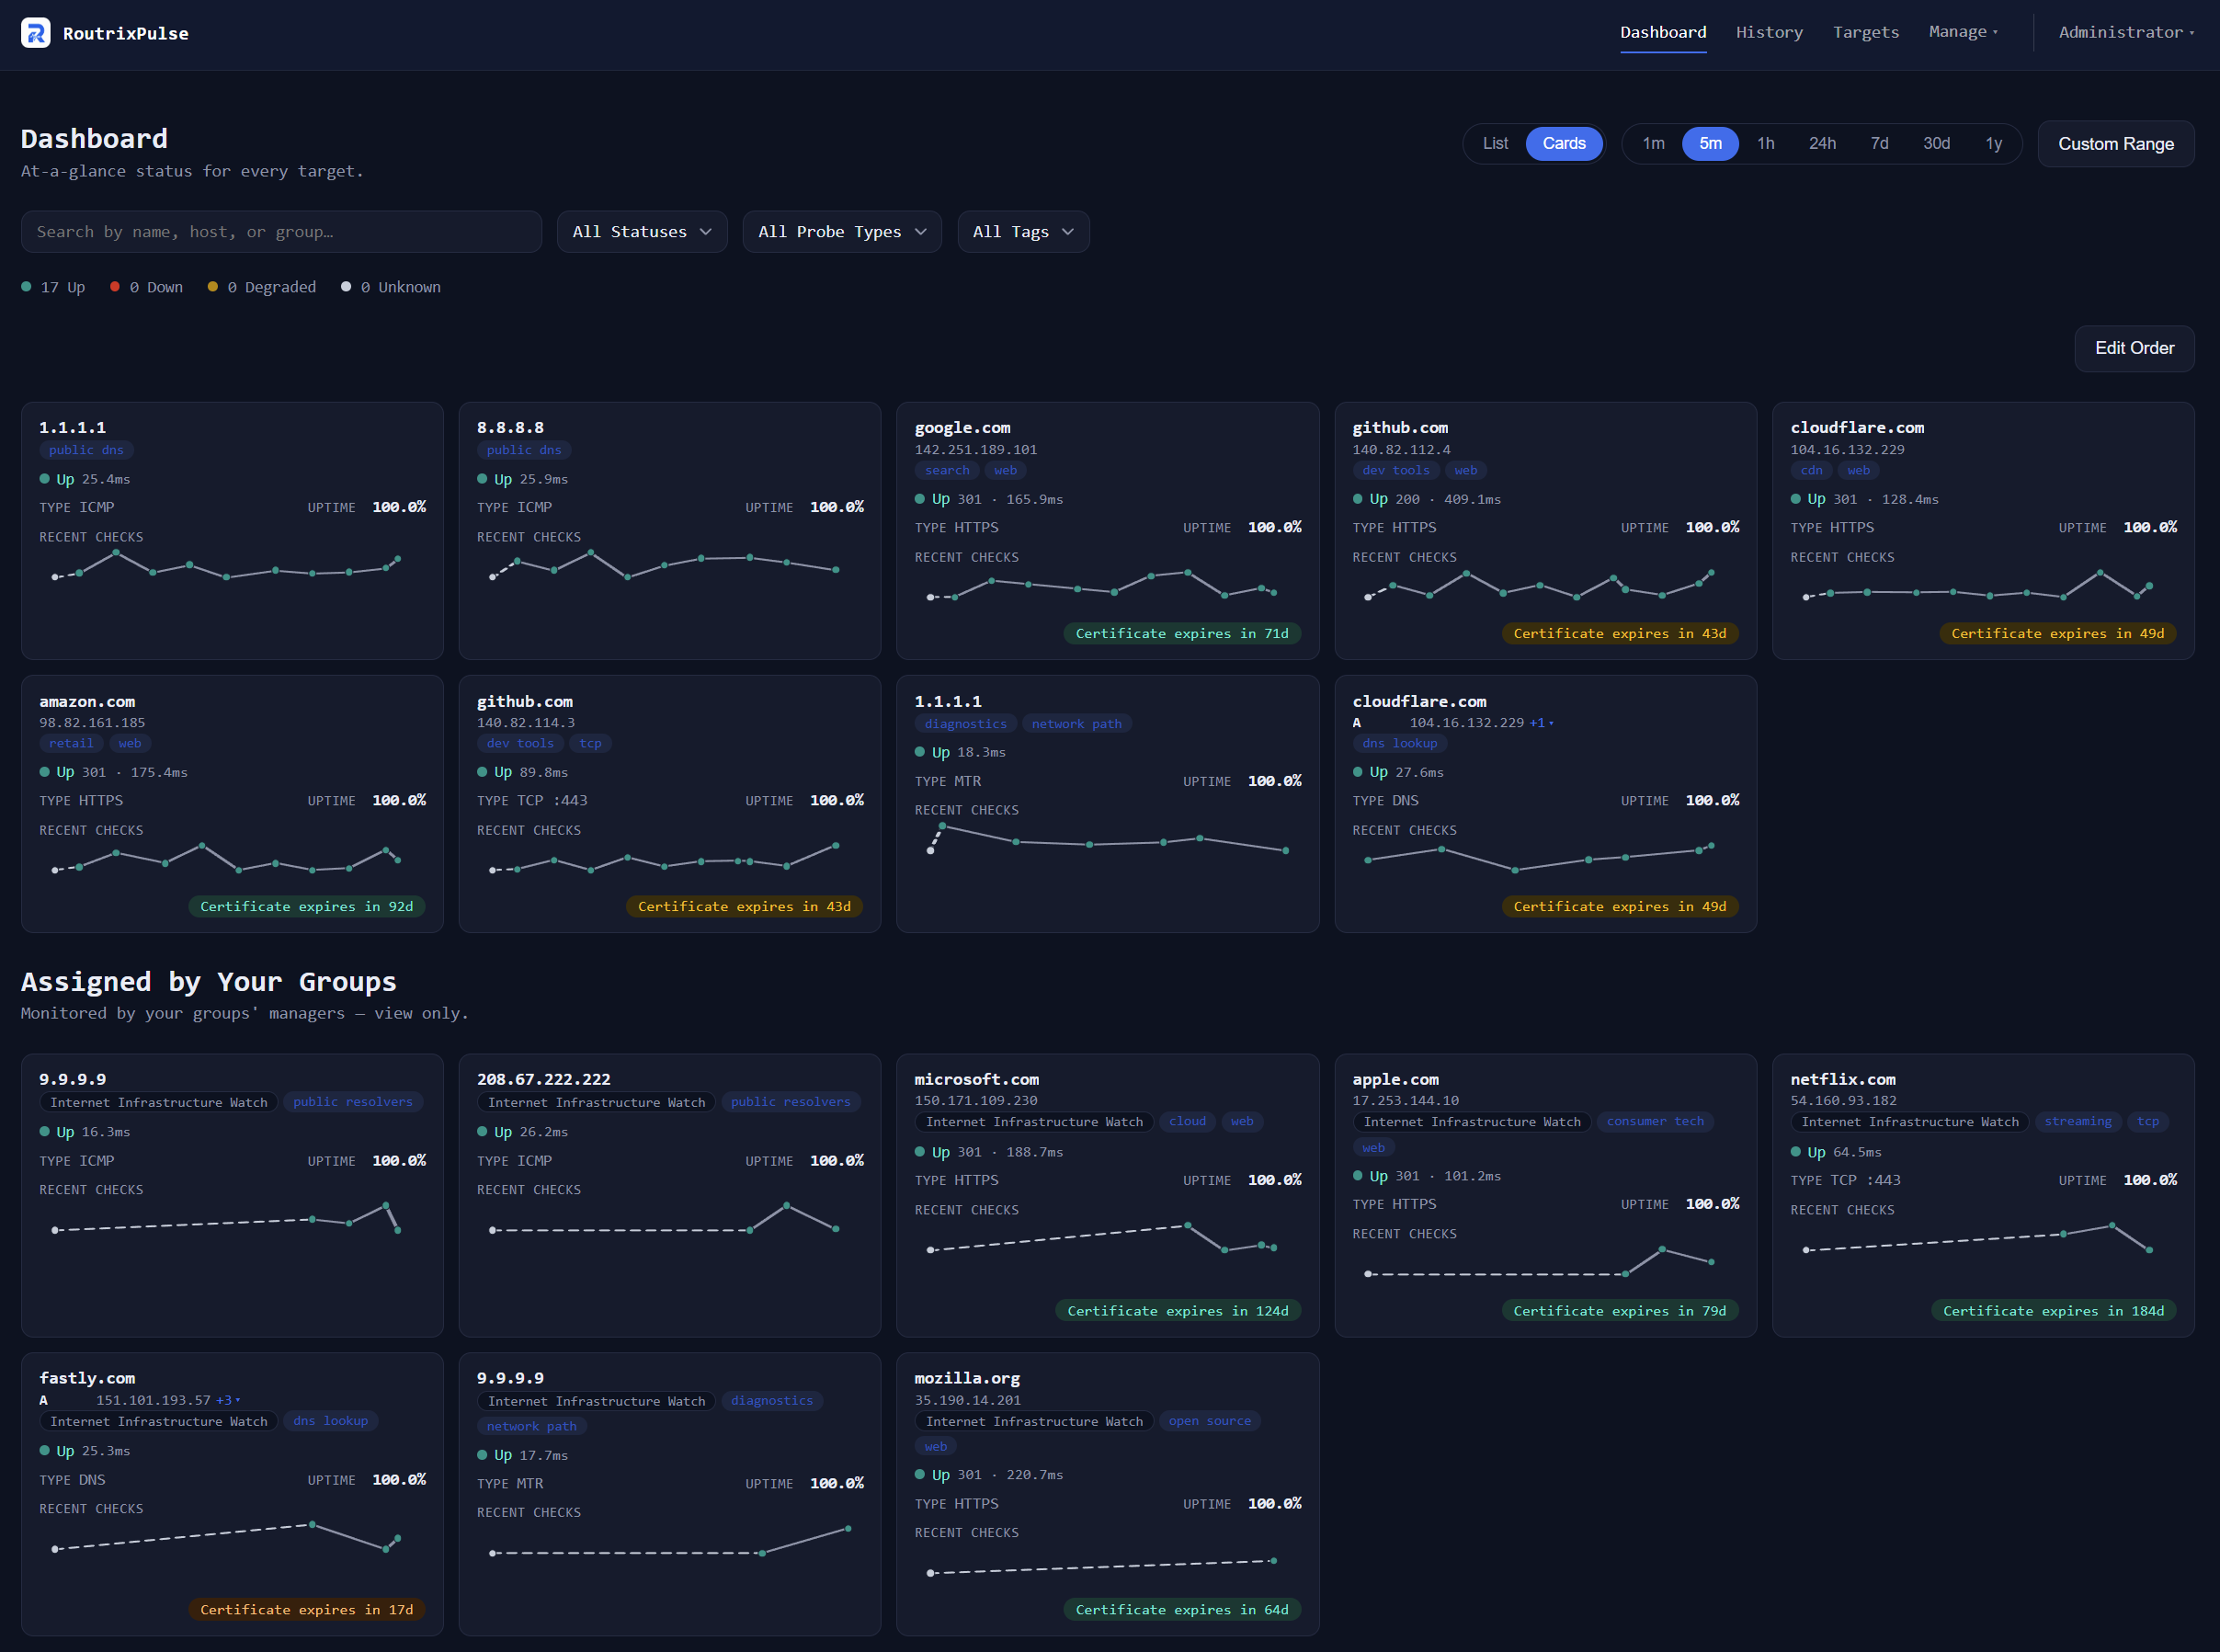This screenshot has height=1652, width=2220.
Task: Open the All Statuses dropdown
Action: [642, 232]
